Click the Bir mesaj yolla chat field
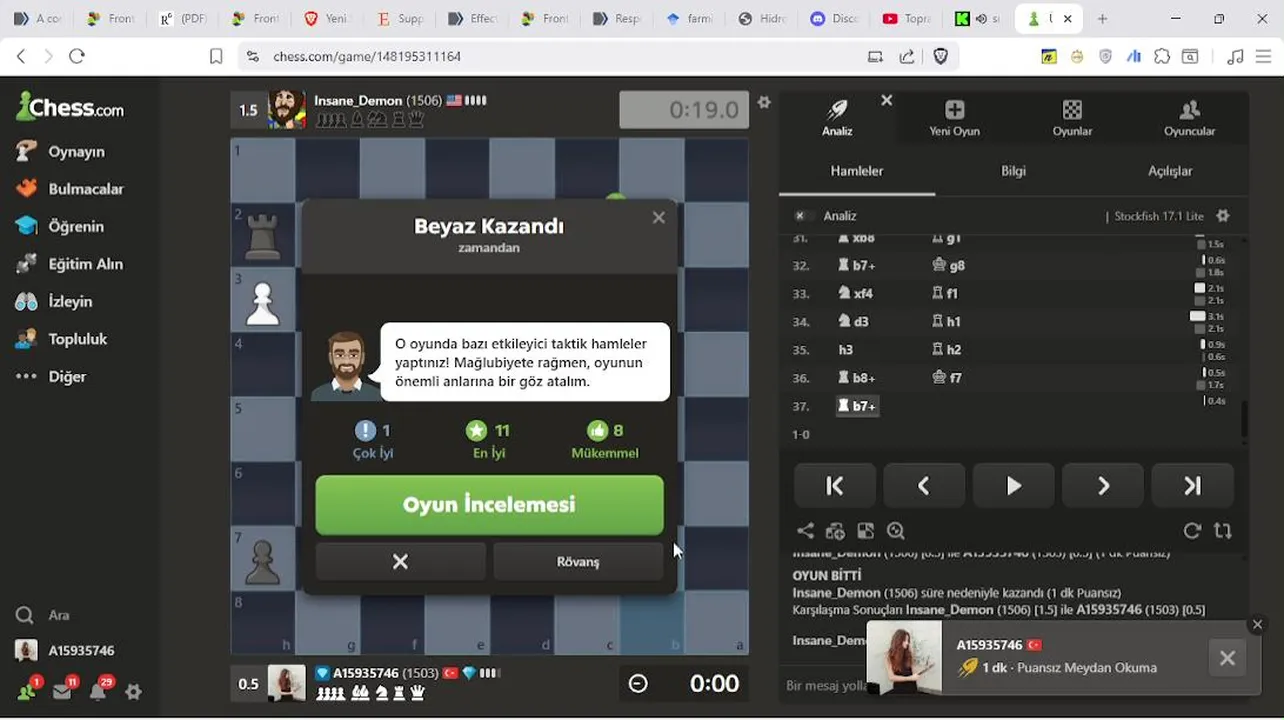 [x=826, y=686]
